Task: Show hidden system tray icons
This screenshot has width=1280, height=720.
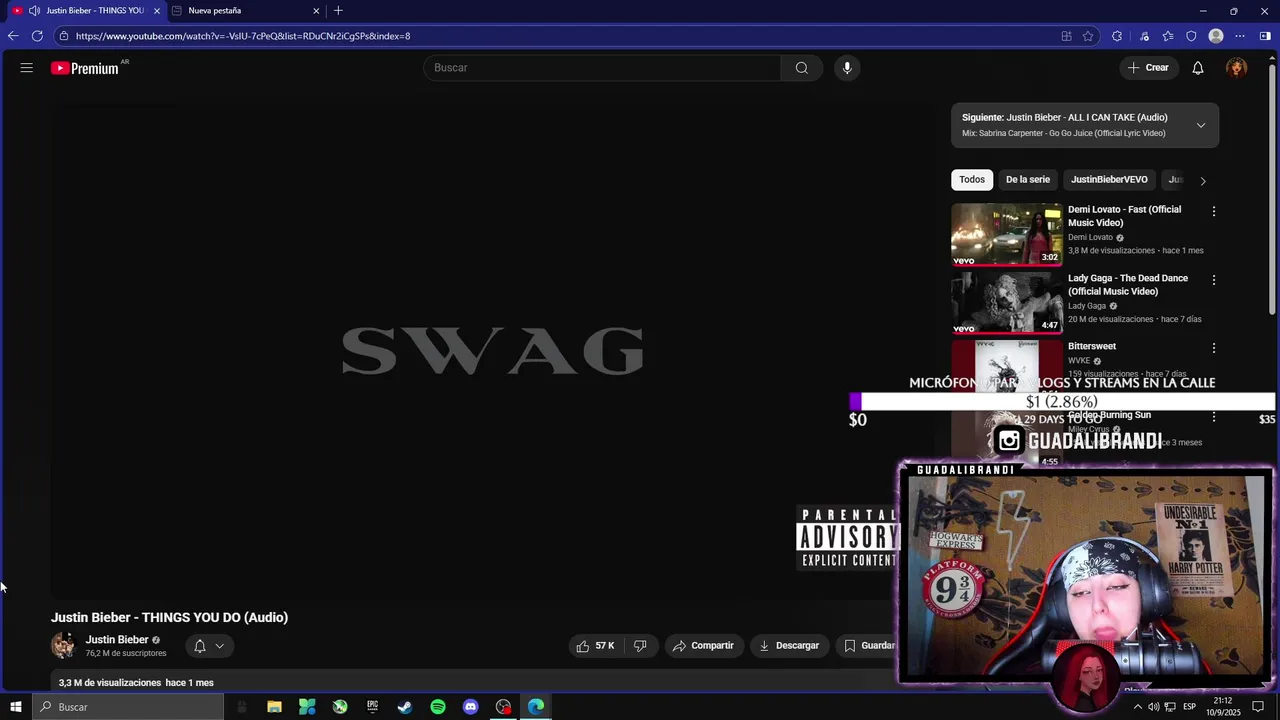Action: tap(1137, 707)
